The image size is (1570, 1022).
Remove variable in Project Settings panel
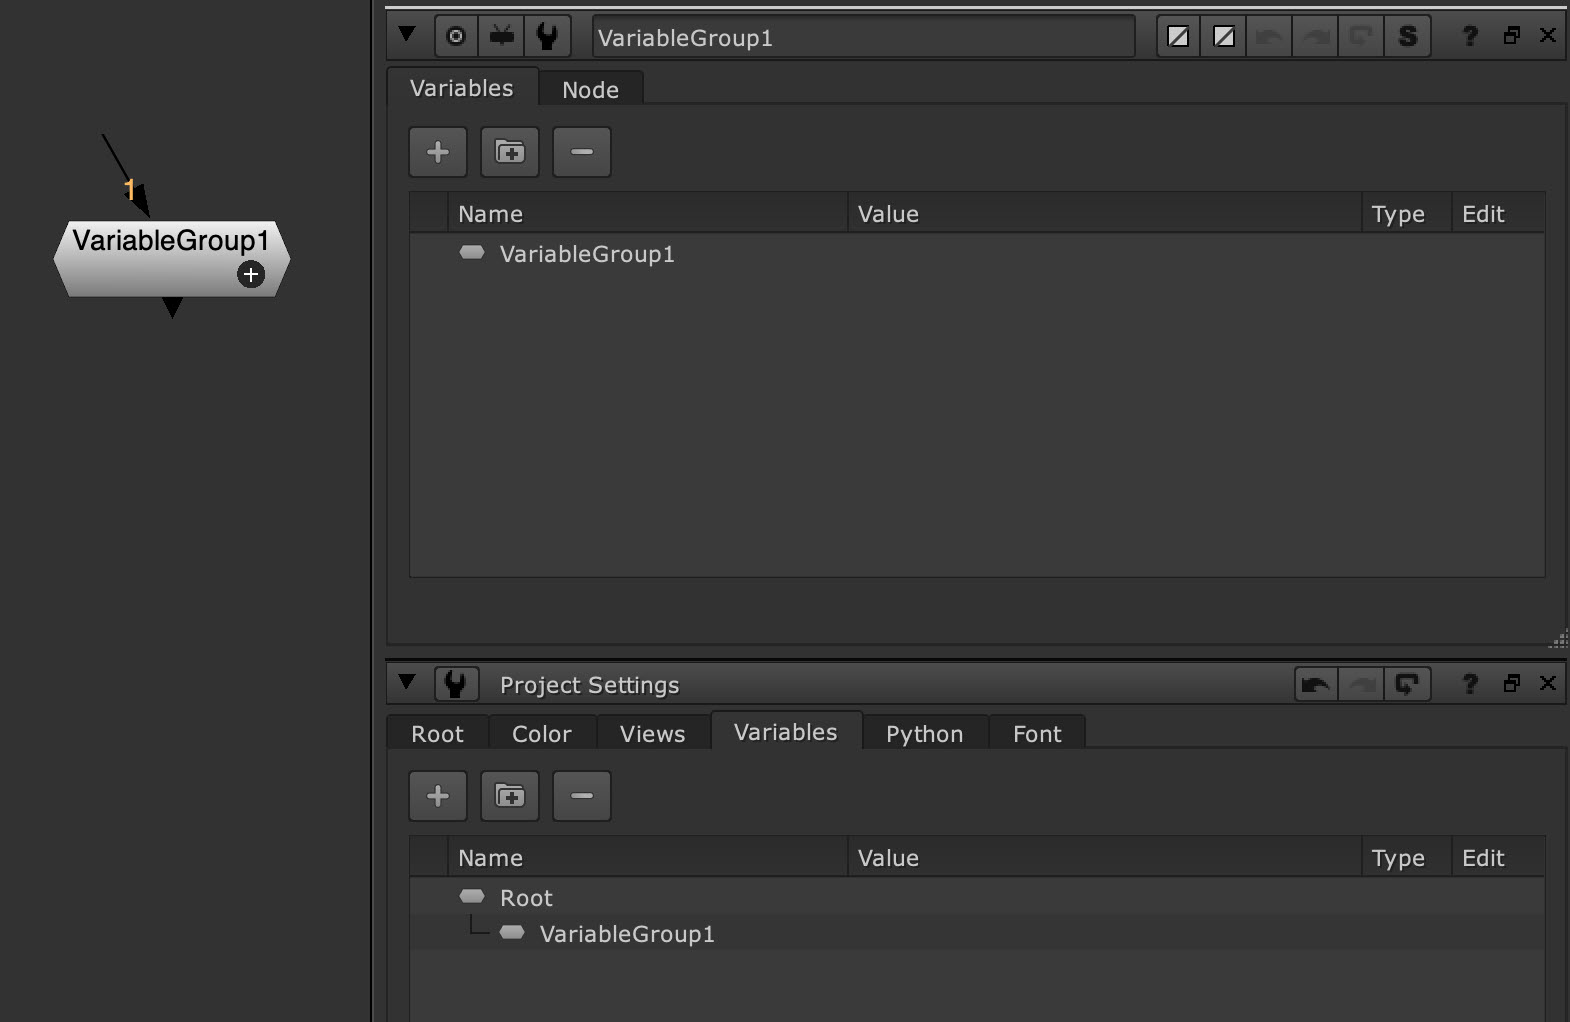582,796
